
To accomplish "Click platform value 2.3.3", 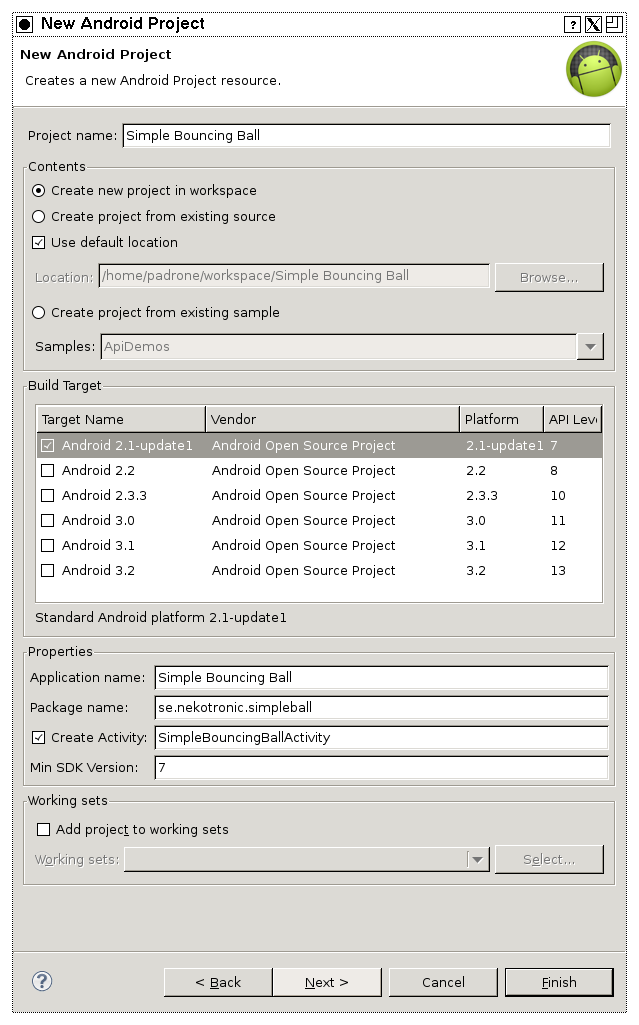I will tap(482, 496).
